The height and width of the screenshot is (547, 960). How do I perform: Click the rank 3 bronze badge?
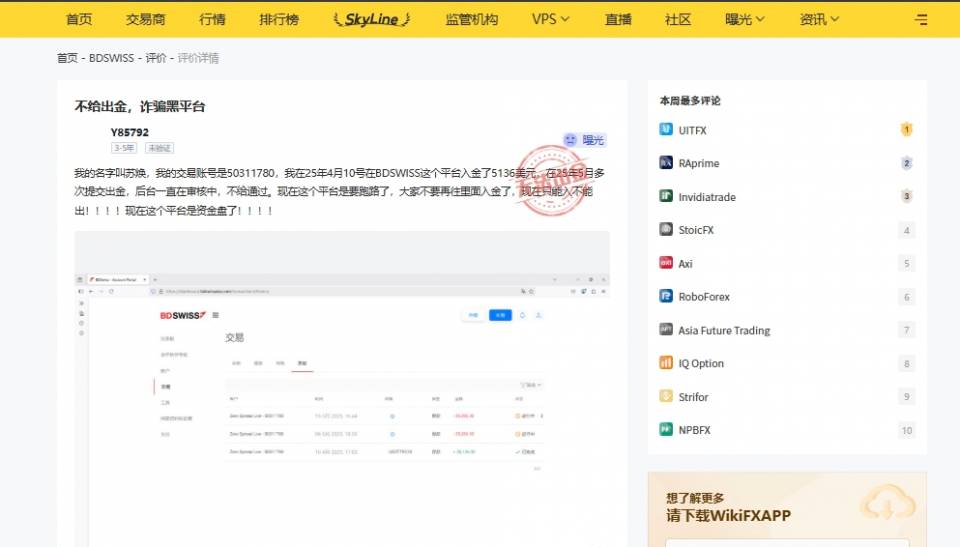tap(907, 196)
